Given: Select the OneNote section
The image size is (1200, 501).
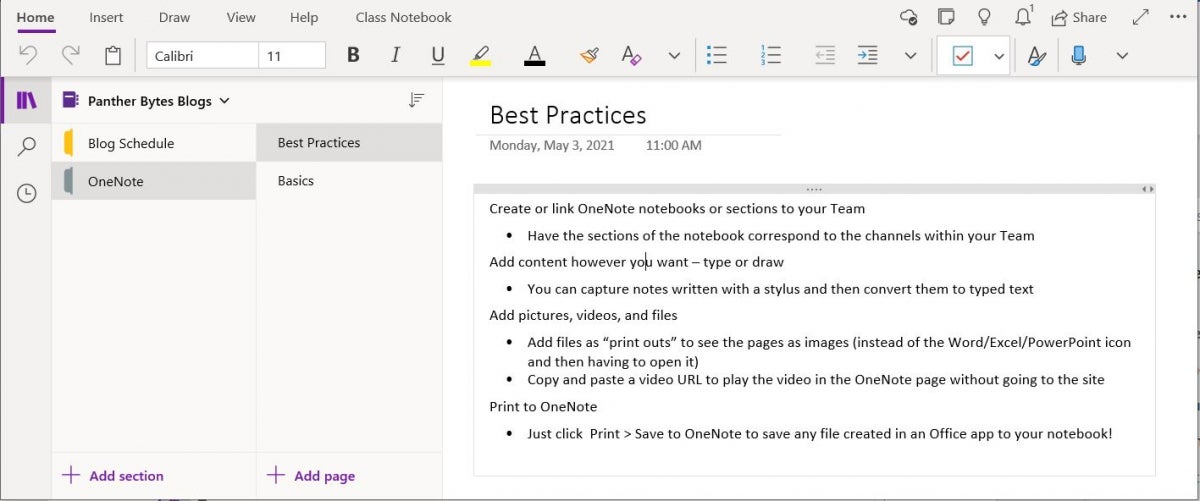Looking at the screenshot, I should [154, 181].
